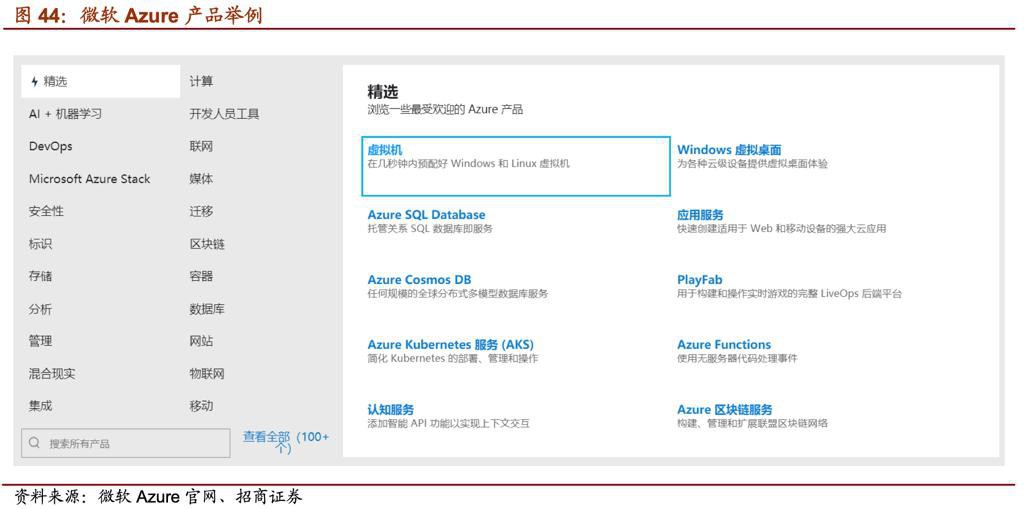Open the 区块链 category
This screenshot has width=1024, height=509.
coord(207,244)
